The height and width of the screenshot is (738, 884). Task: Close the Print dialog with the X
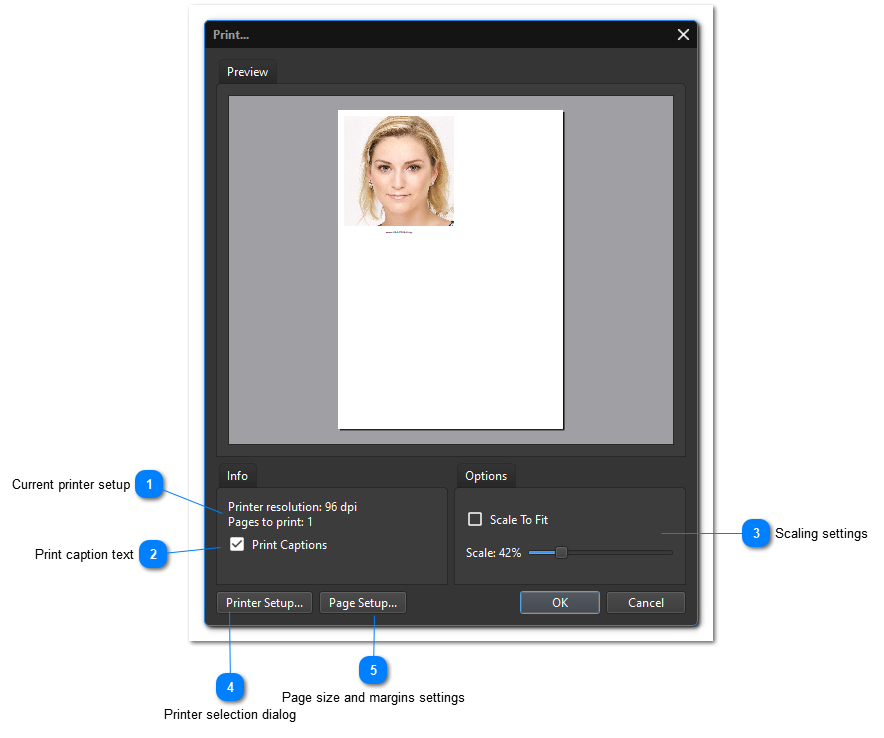click(683, 35)
